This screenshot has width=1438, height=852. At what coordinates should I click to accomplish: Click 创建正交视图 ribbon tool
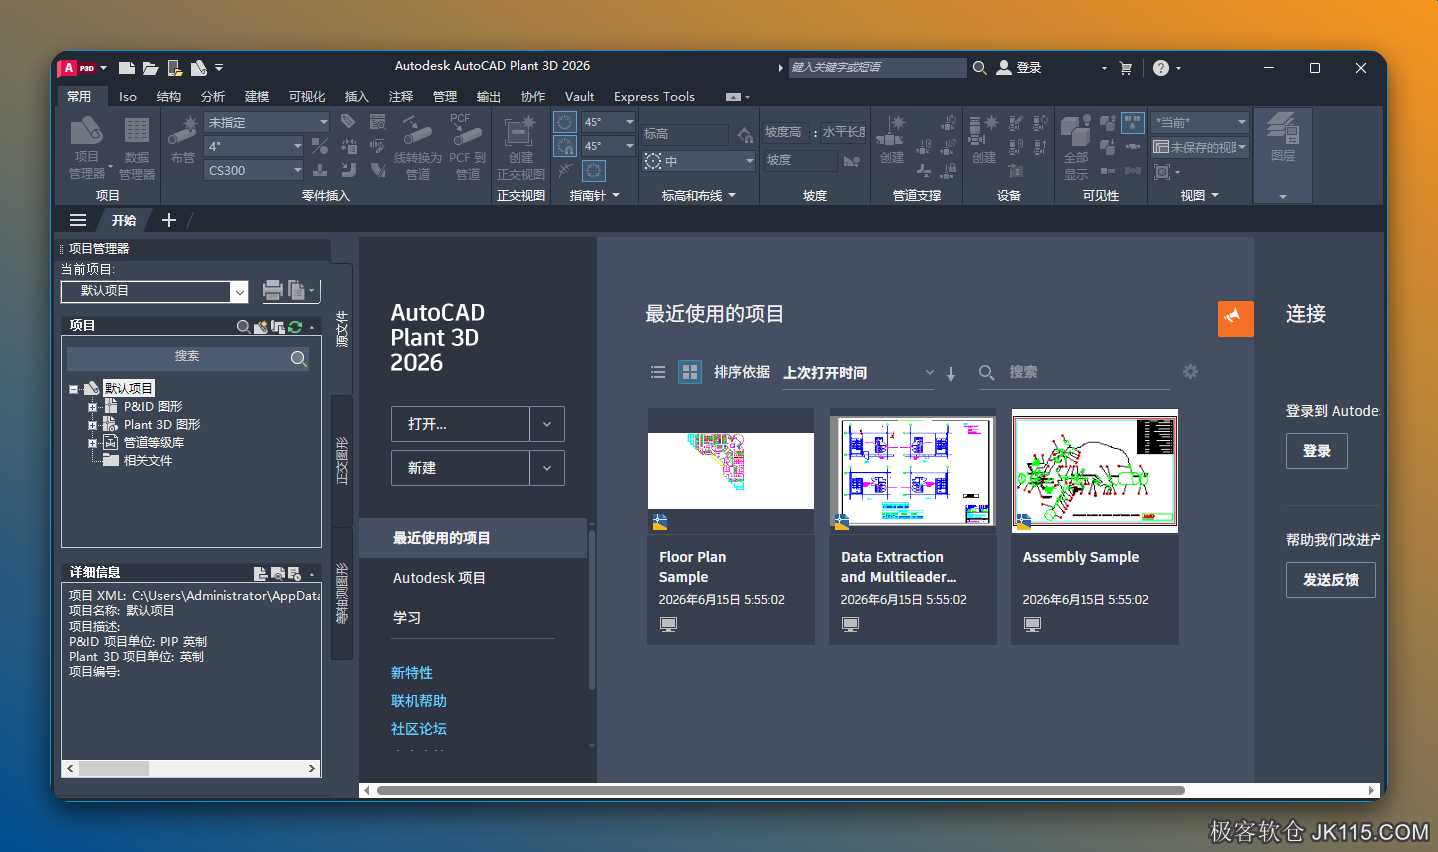click(521, 147)
